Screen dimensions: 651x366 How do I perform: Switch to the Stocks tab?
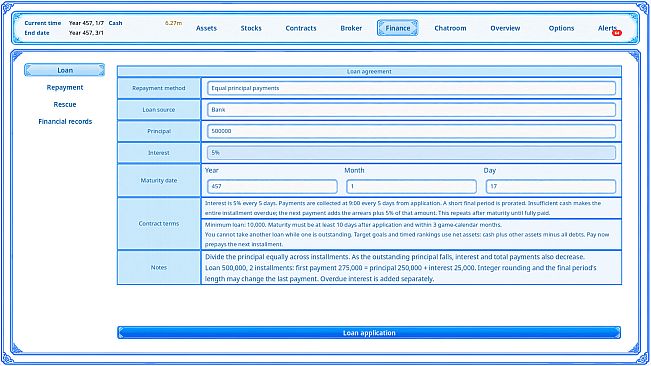pyautogui.click(x=251, y=28)
